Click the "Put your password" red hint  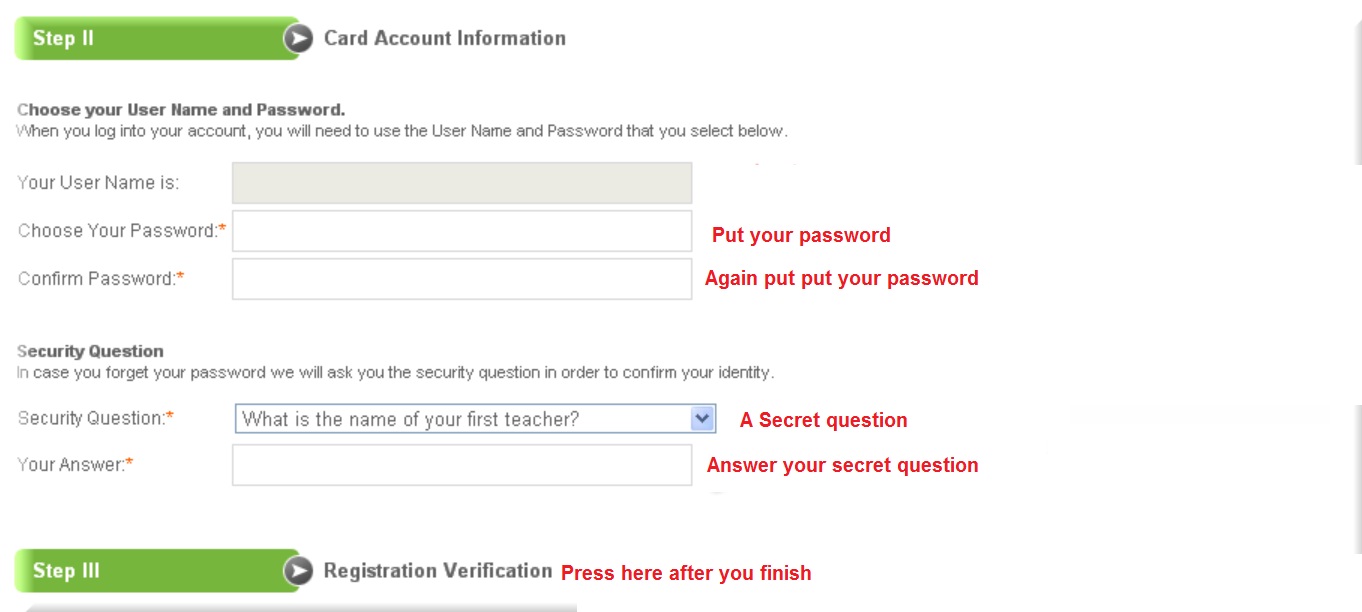coord(801,236)
